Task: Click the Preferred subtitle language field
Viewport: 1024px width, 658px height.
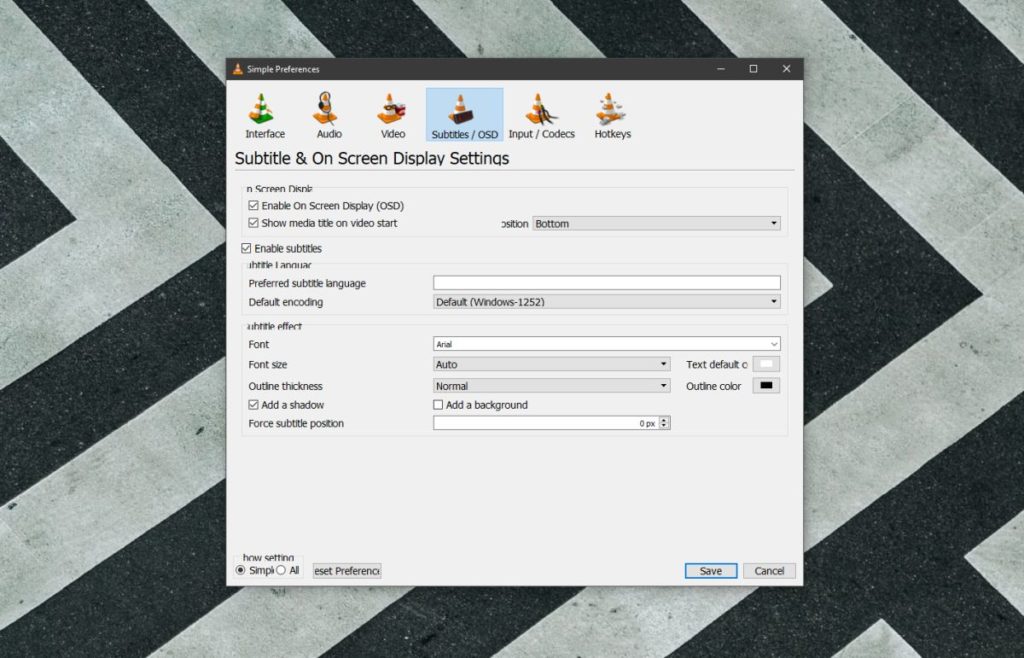Action: coord(605,282)
